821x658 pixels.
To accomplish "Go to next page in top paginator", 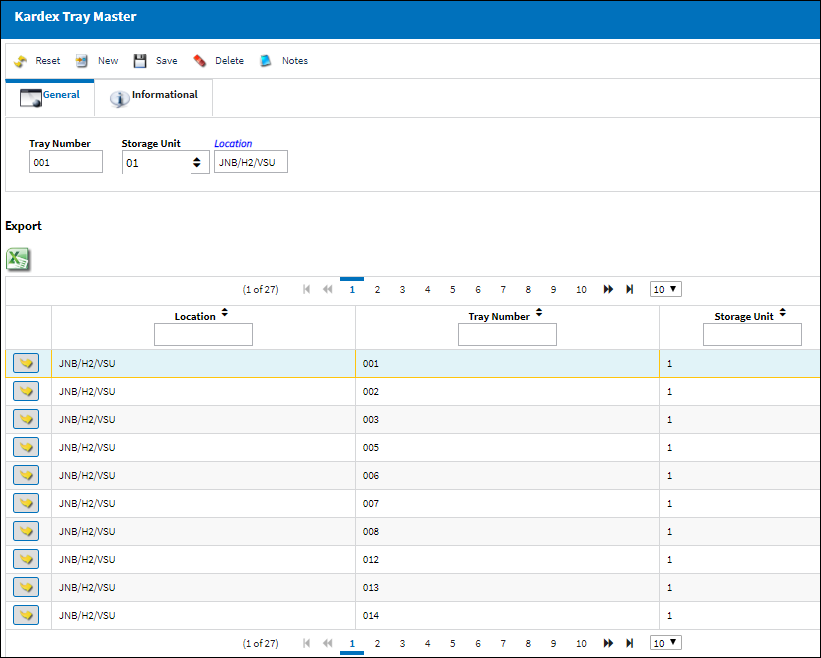I will pos(608,289).
